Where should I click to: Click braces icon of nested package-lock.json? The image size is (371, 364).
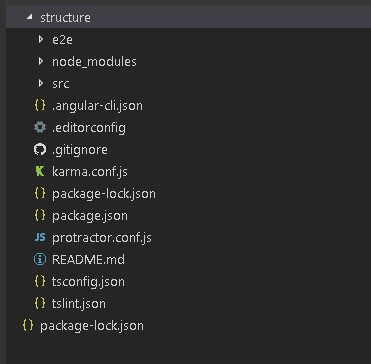coord(40,194)
